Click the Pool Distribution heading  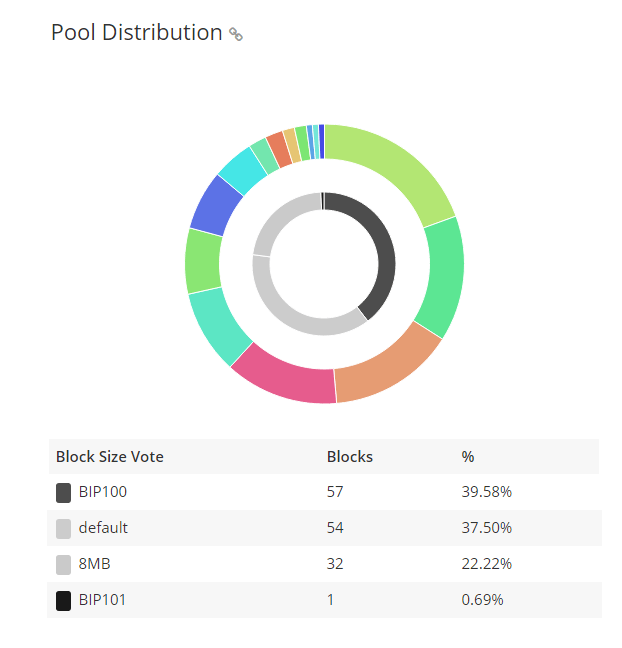[x=136, y=32]
